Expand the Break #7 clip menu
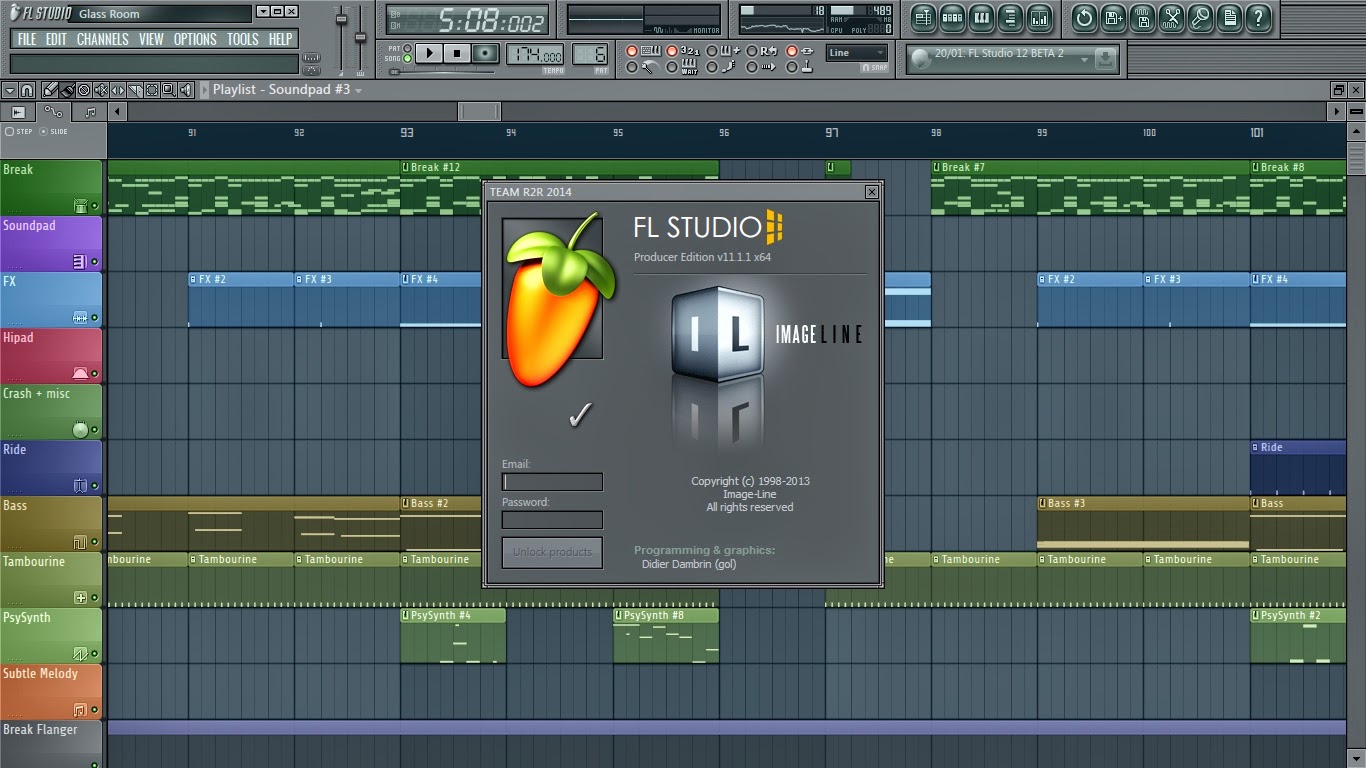 937,167
